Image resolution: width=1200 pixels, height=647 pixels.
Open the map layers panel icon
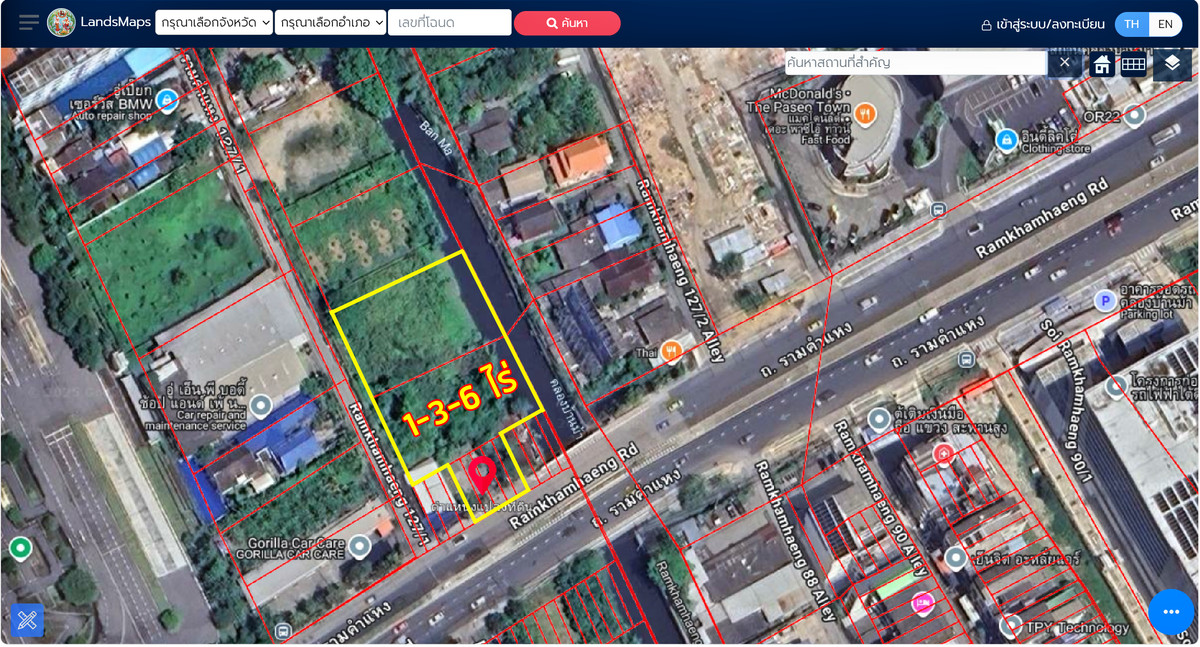click(x=1172, y=64)
